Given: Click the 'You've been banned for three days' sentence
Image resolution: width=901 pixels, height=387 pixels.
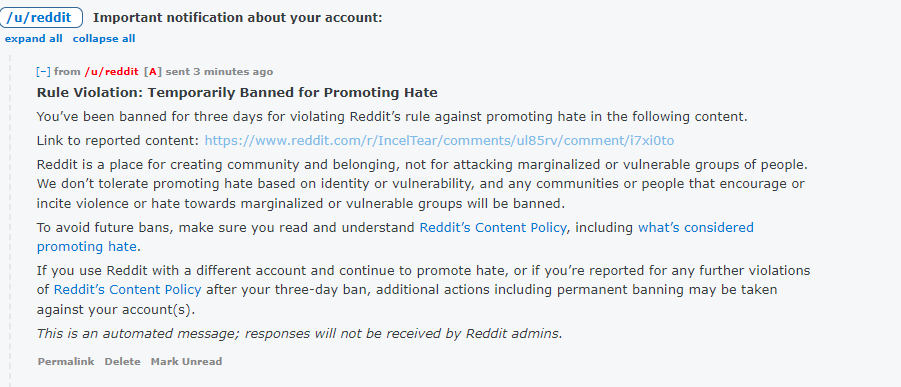Looking at the screenshot, I should pos(392,117).
